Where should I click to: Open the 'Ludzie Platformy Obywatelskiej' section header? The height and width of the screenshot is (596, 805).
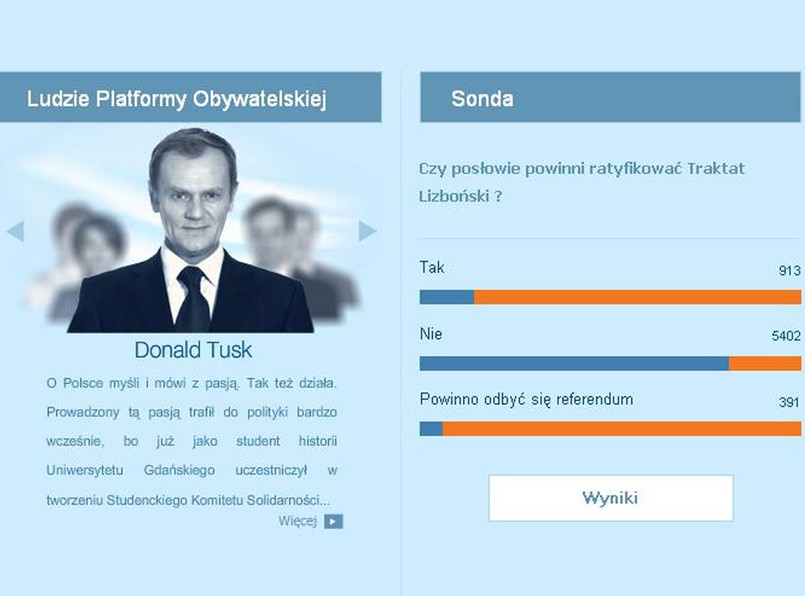[193, 97]
